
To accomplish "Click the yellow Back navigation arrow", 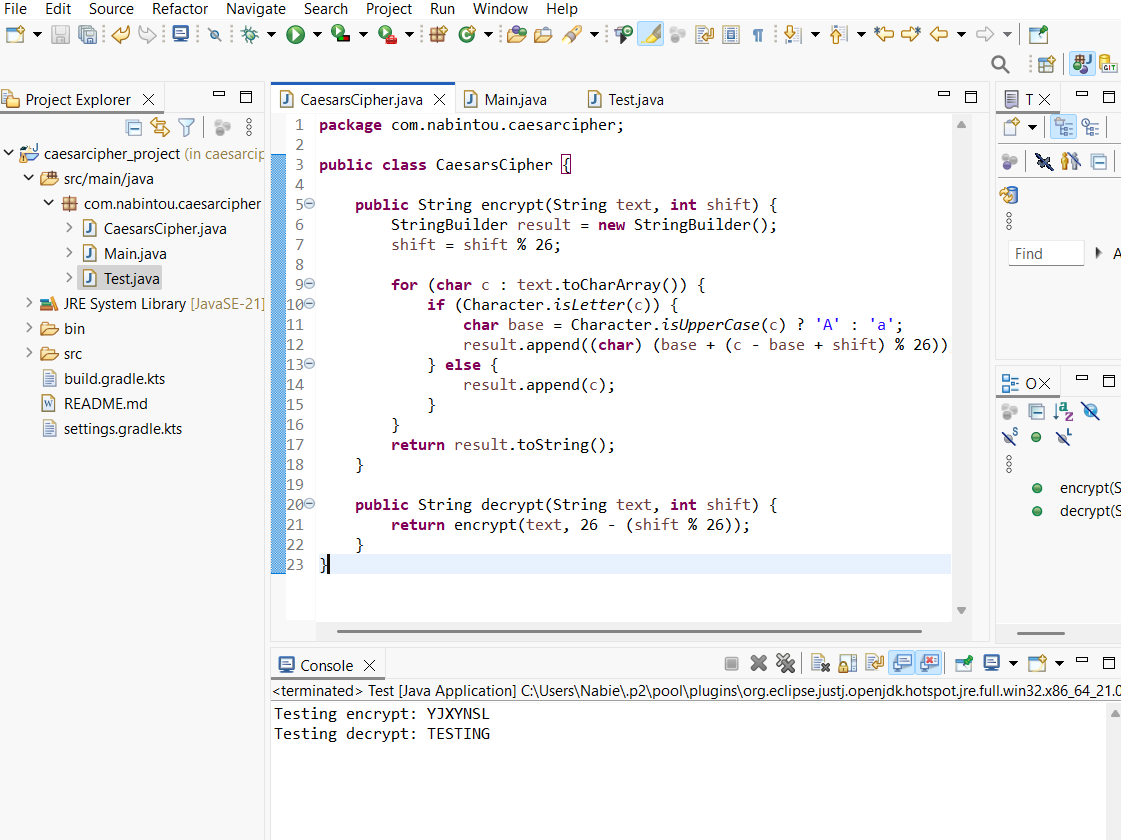I will (x=939, y=34).
